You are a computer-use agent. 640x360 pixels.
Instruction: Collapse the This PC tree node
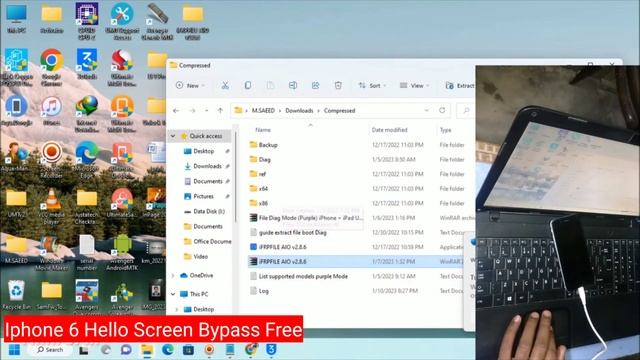click(x=173, y=294)
